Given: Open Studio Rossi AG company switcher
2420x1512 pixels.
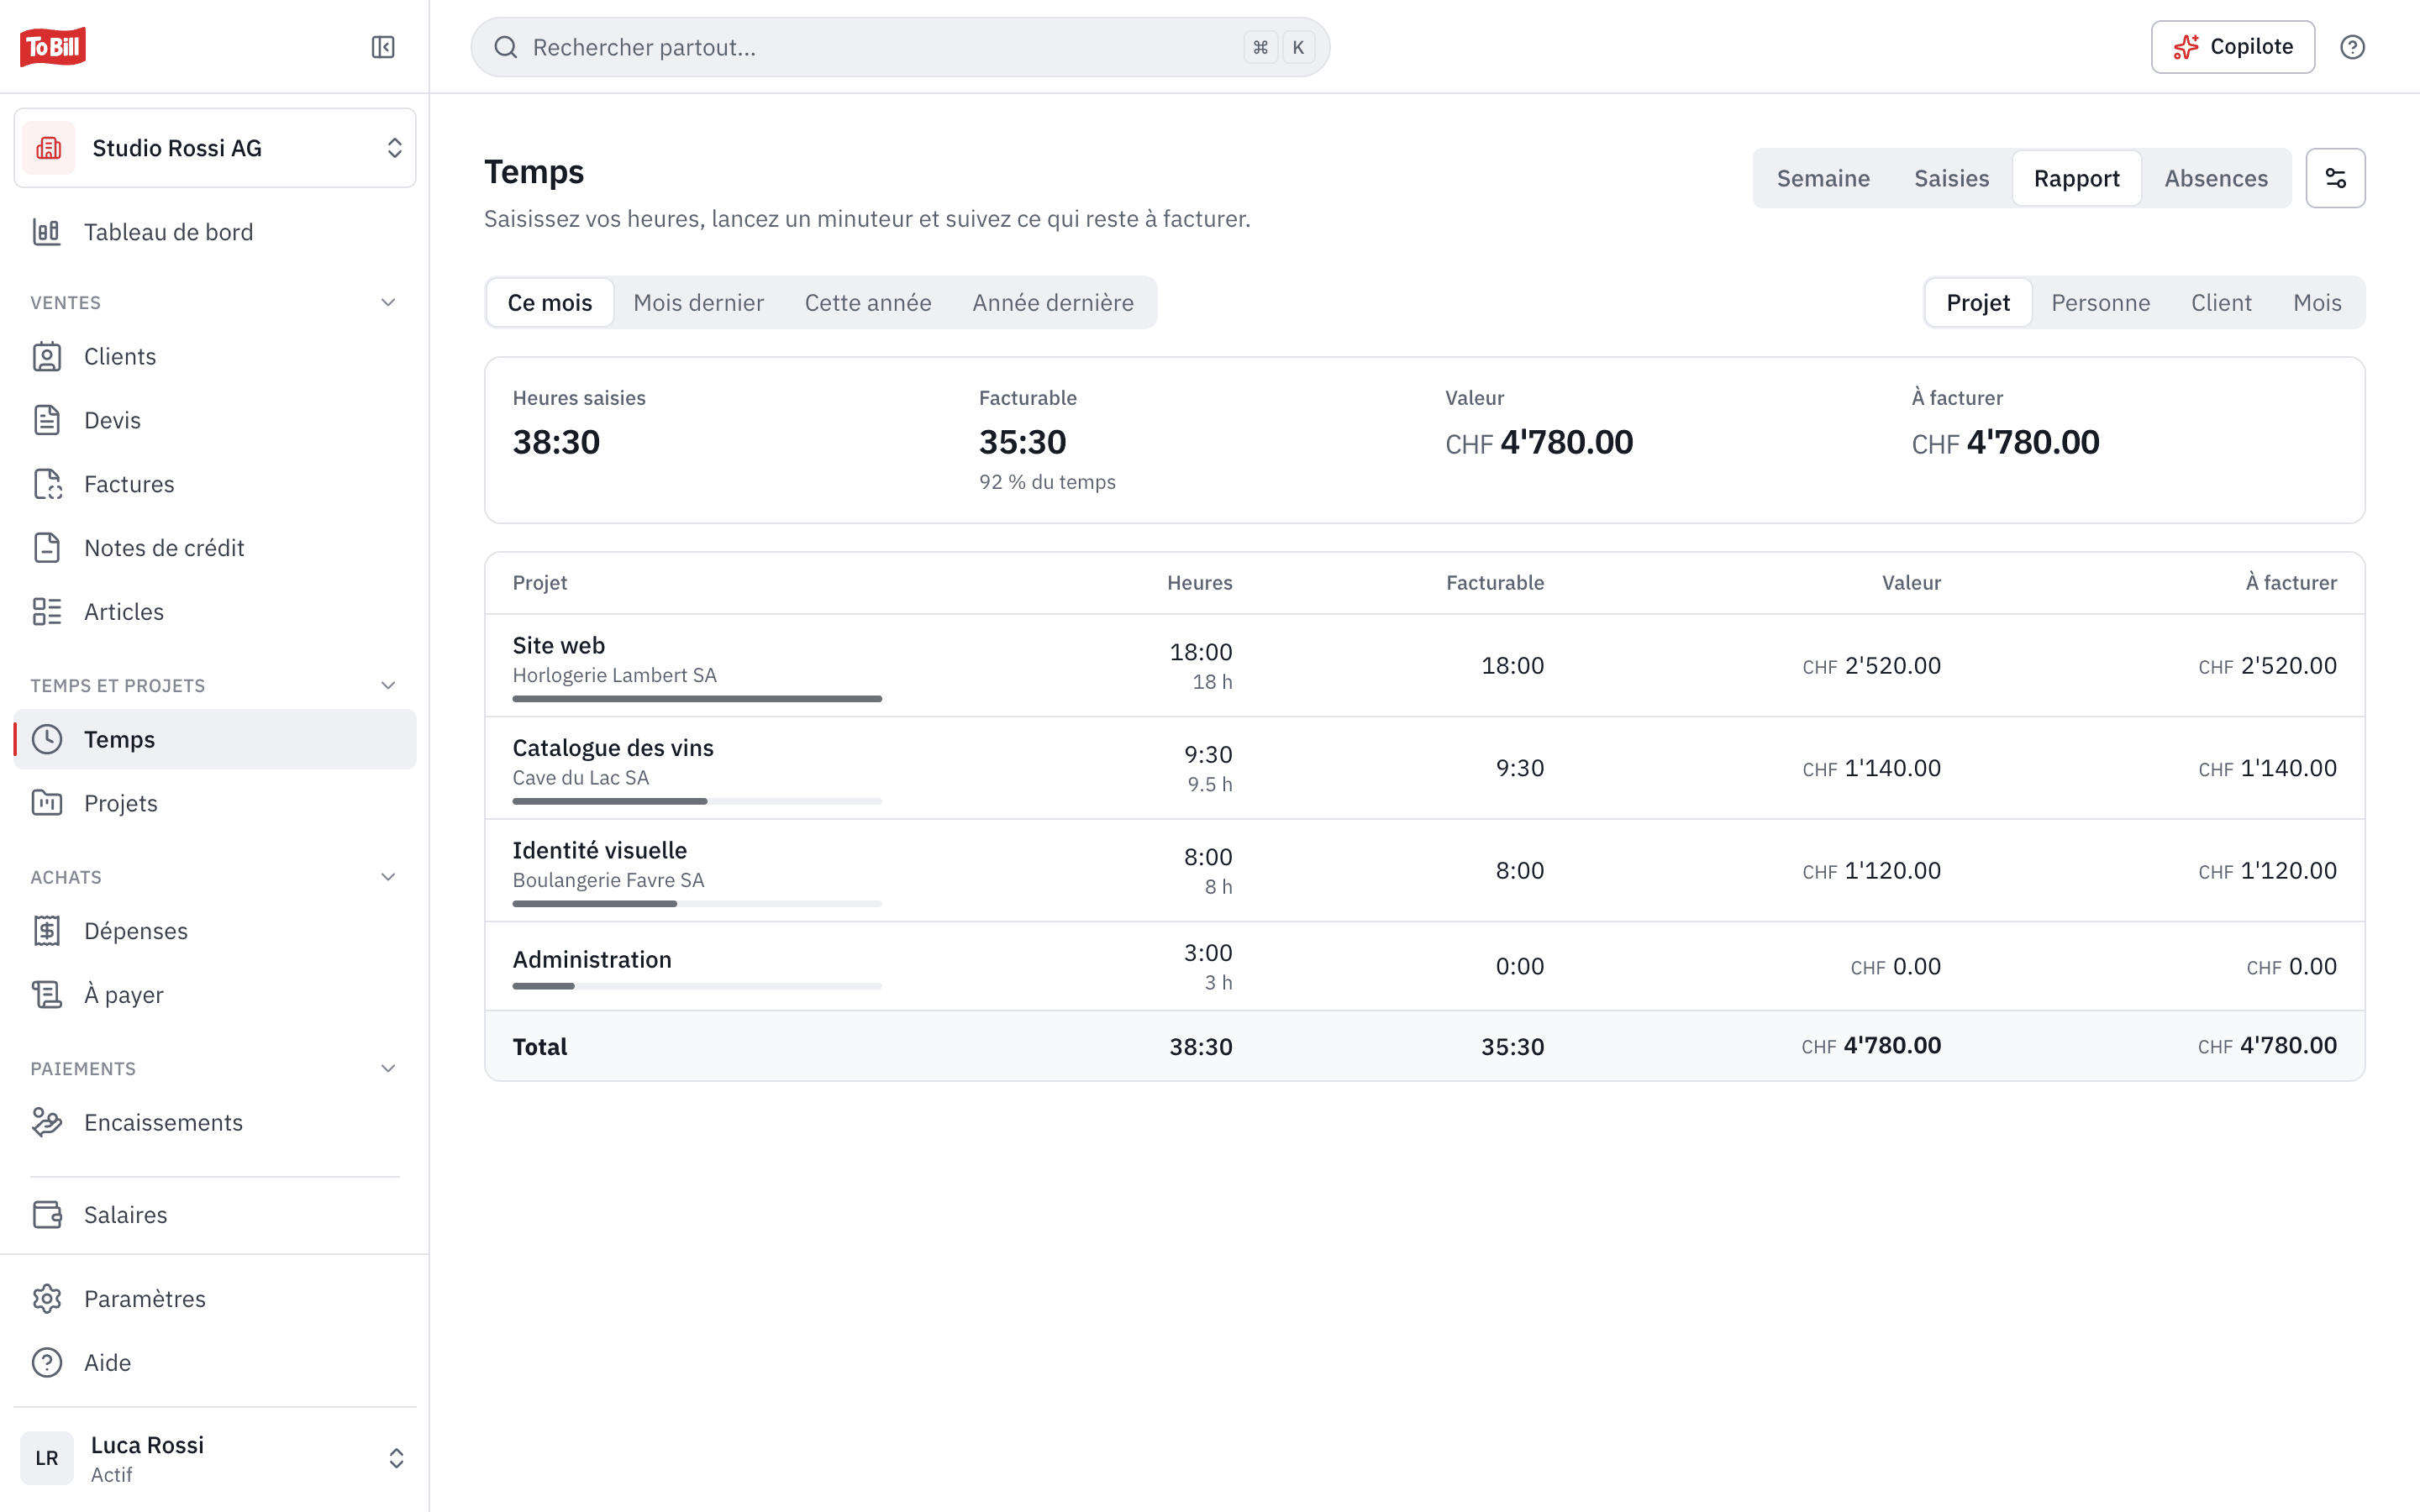Looking at the screenshot, I should coord(215,148).
